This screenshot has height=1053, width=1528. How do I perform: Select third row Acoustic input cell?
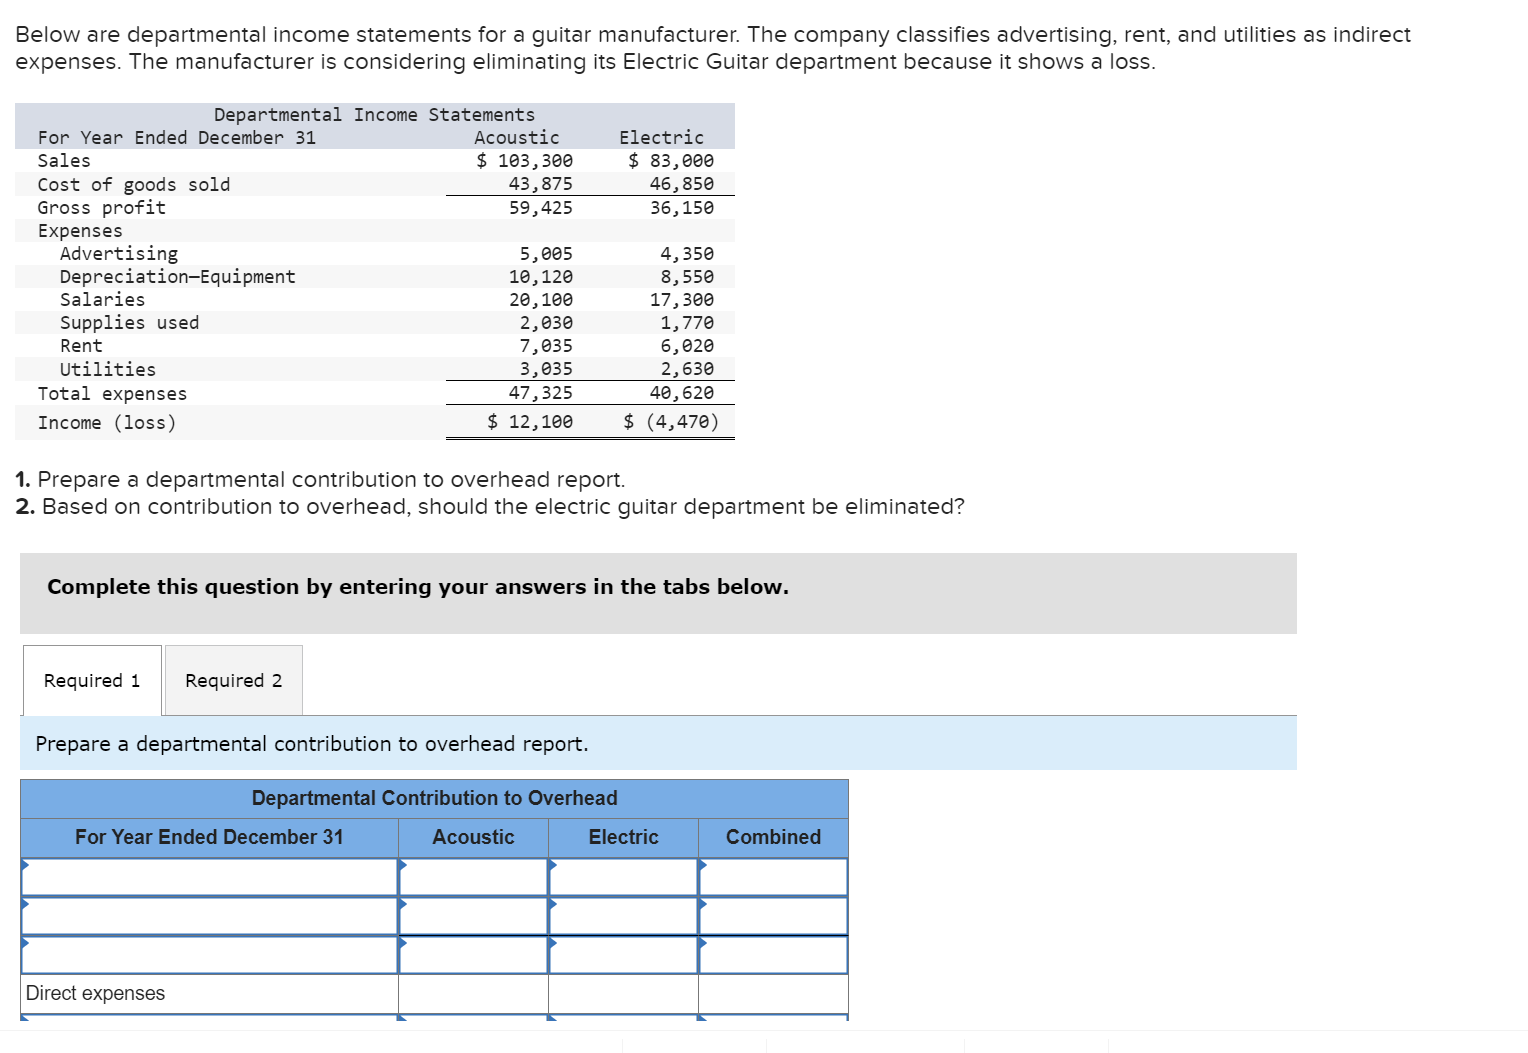click(x=473, y=955)
